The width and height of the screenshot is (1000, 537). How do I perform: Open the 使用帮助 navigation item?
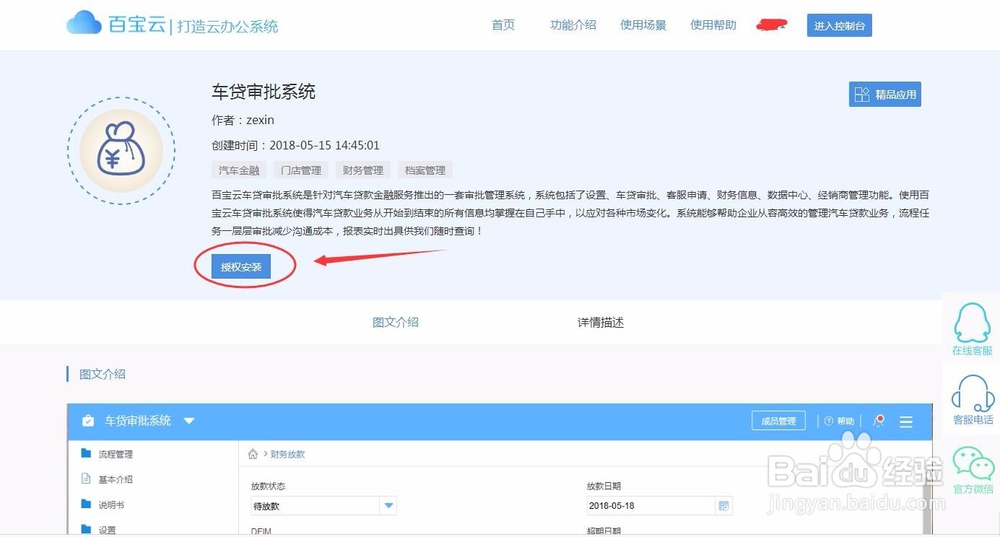click(713, 25)
